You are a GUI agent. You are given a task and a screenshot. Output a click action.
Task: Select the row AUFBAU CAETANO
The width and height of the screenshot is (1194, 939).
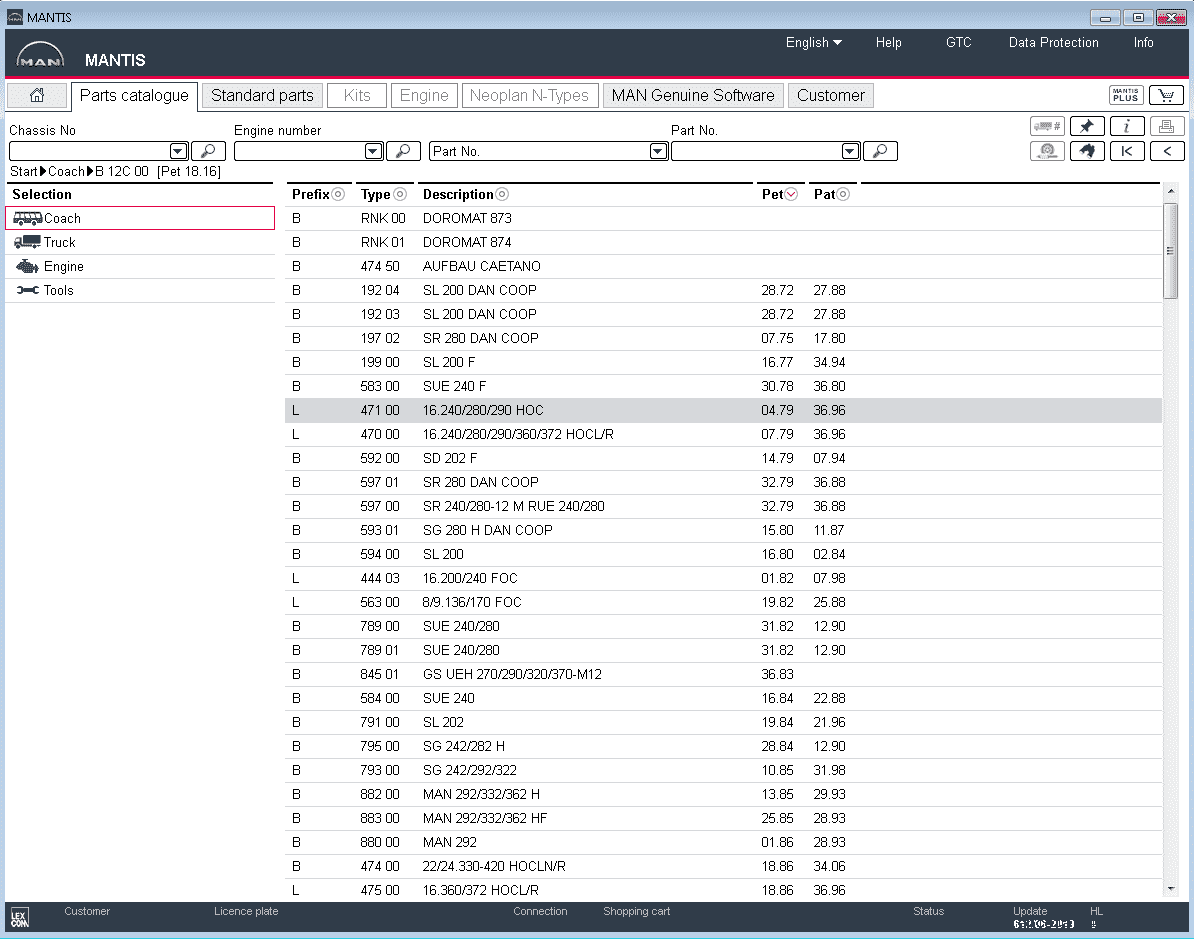[x=723, y=266]
